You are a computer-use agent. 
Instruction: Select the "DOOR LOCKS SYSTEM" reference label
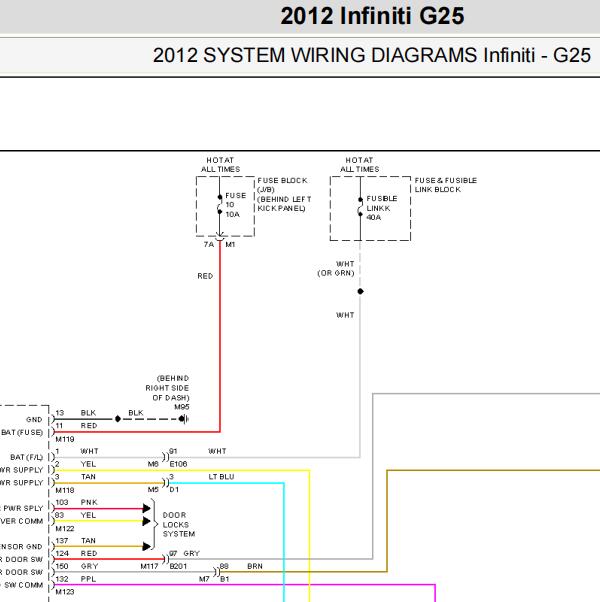pyautogui.click(x=179, y=524)
